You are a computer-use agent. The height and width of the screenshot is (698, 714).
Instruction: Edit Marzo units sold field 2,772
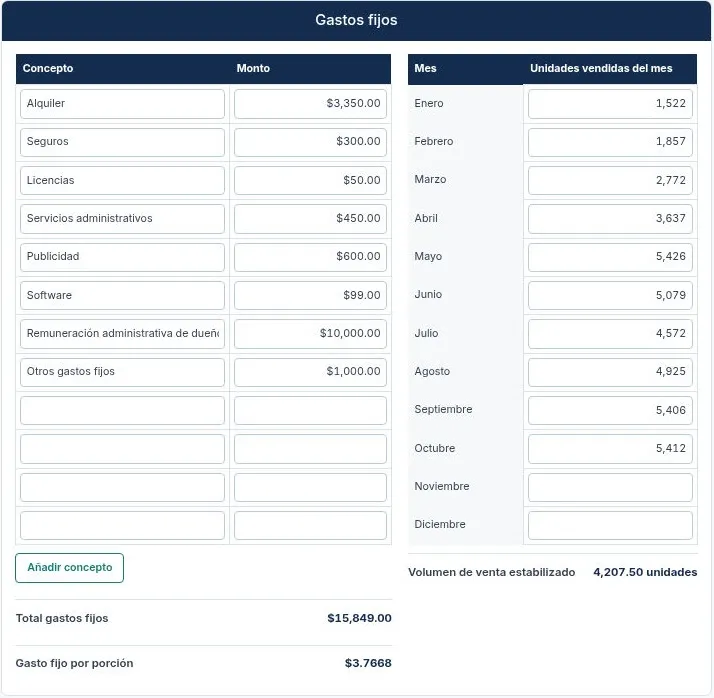coord(610,180)
